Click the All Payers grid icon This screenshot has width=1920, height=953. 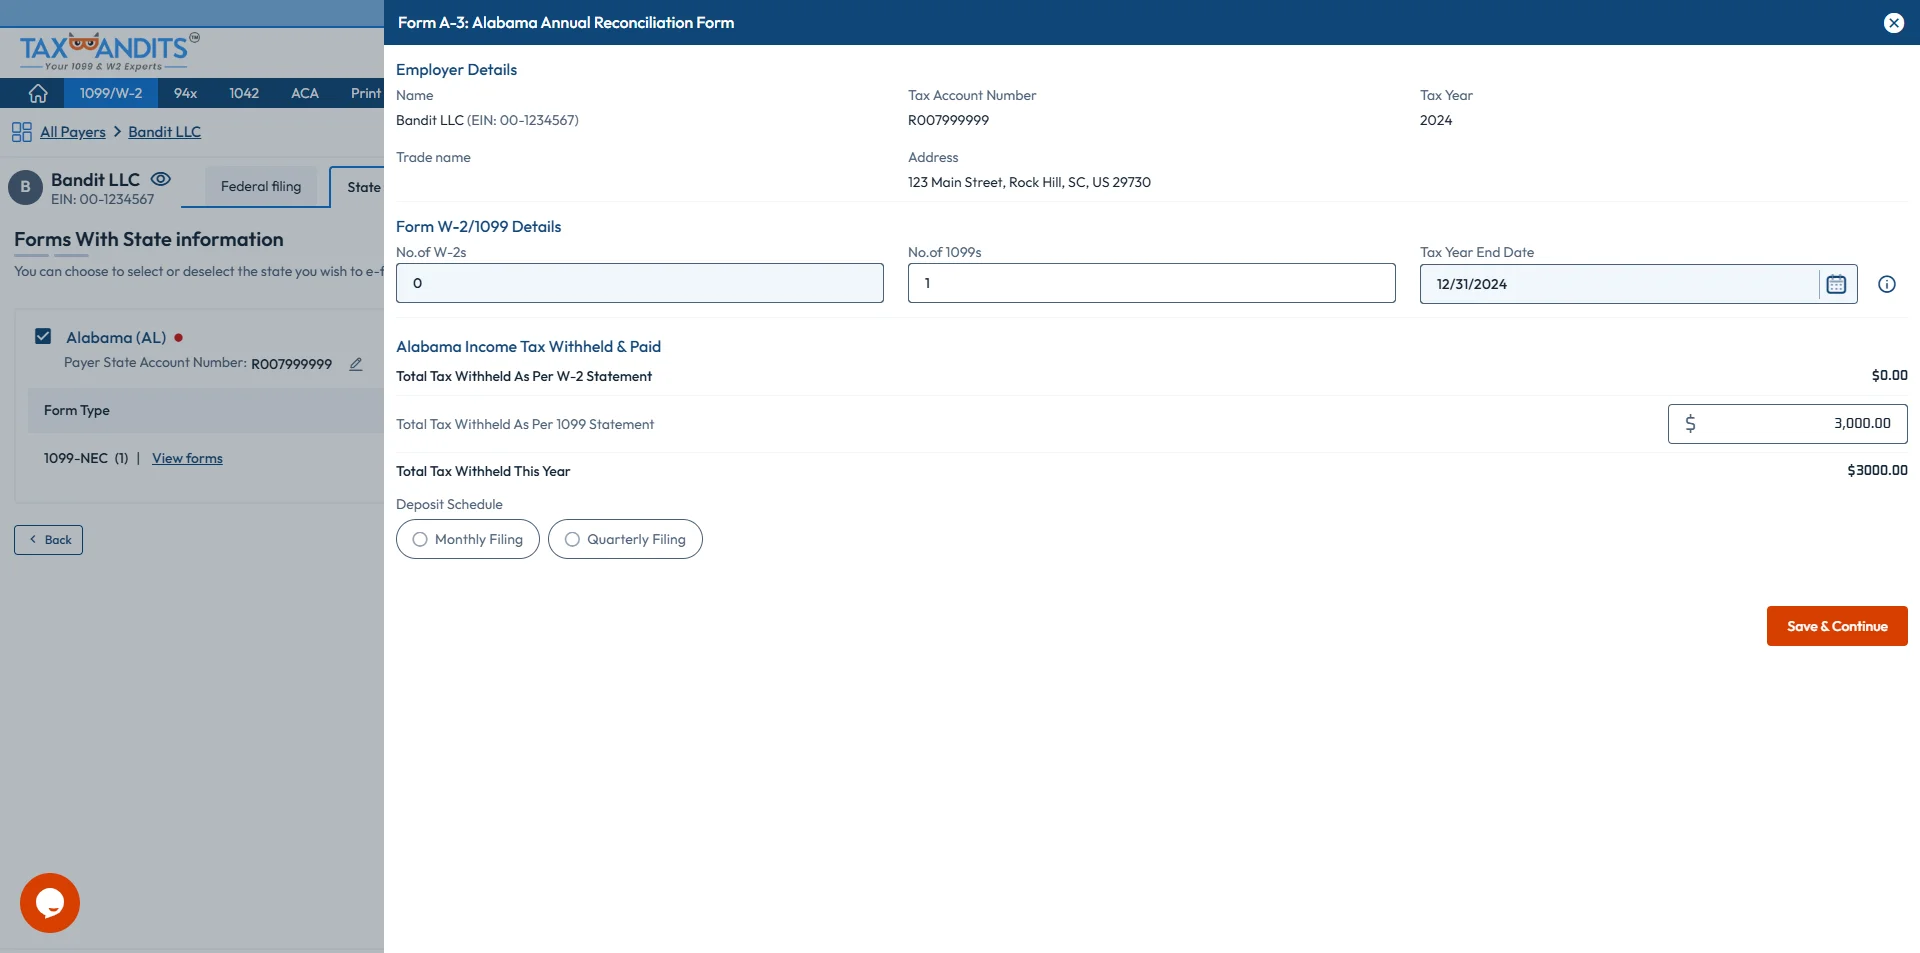[x=22, y=132]
